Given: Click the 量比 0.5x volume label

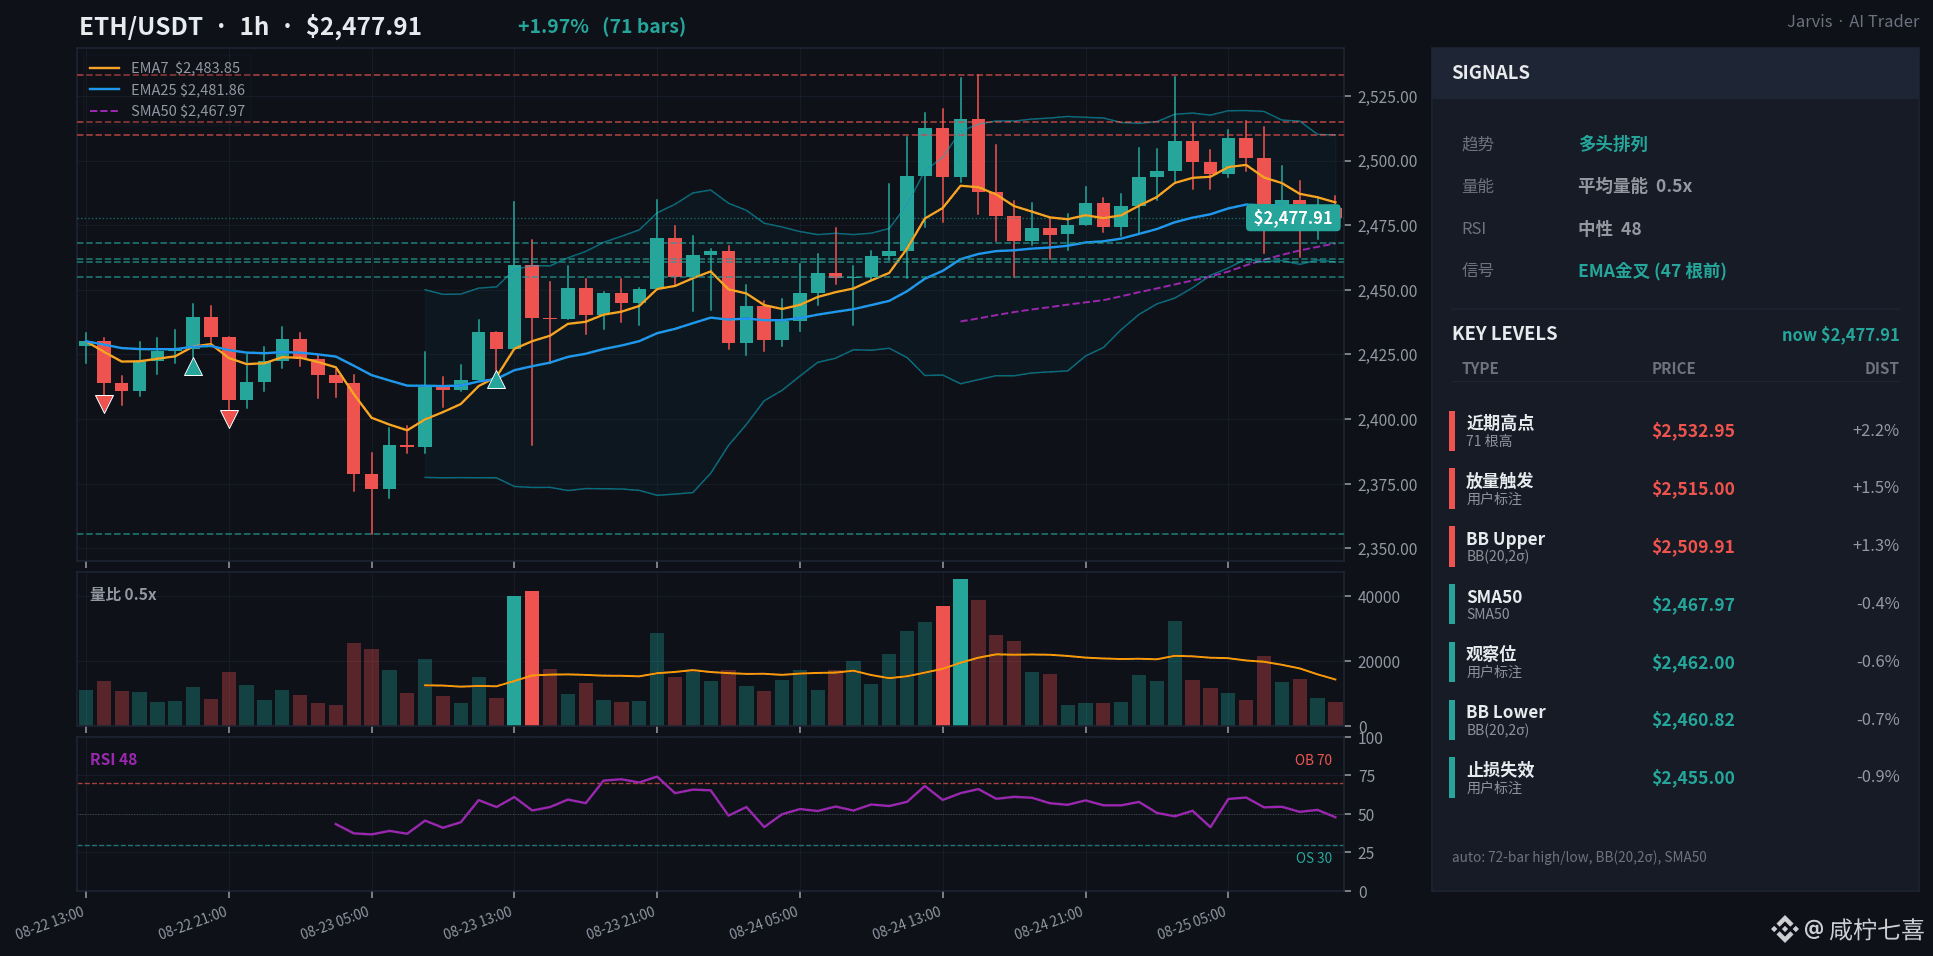Looking at the screenshot, I should point(123,594).
